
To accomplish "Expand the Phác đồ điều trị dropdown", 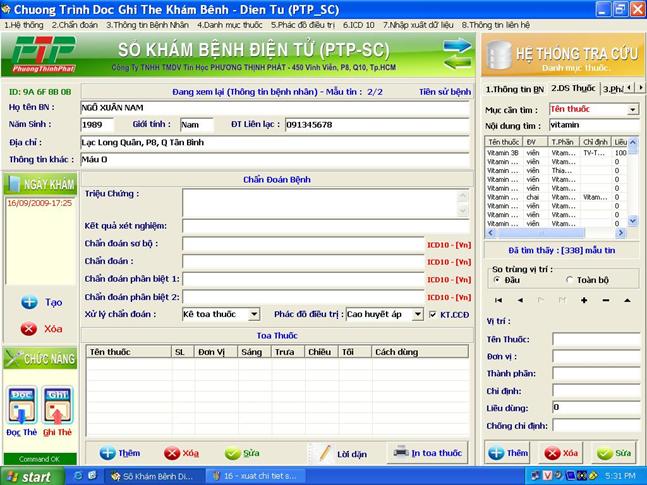I will coord(418,314).
